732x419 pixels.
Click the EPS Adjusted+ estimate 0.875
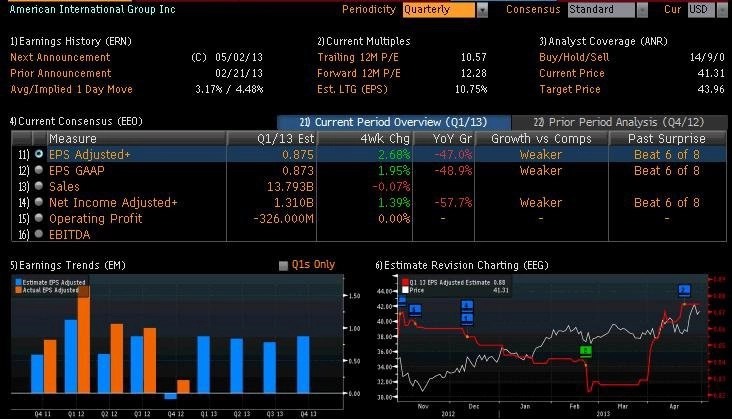pyautogui.click(x=298, y=154)
